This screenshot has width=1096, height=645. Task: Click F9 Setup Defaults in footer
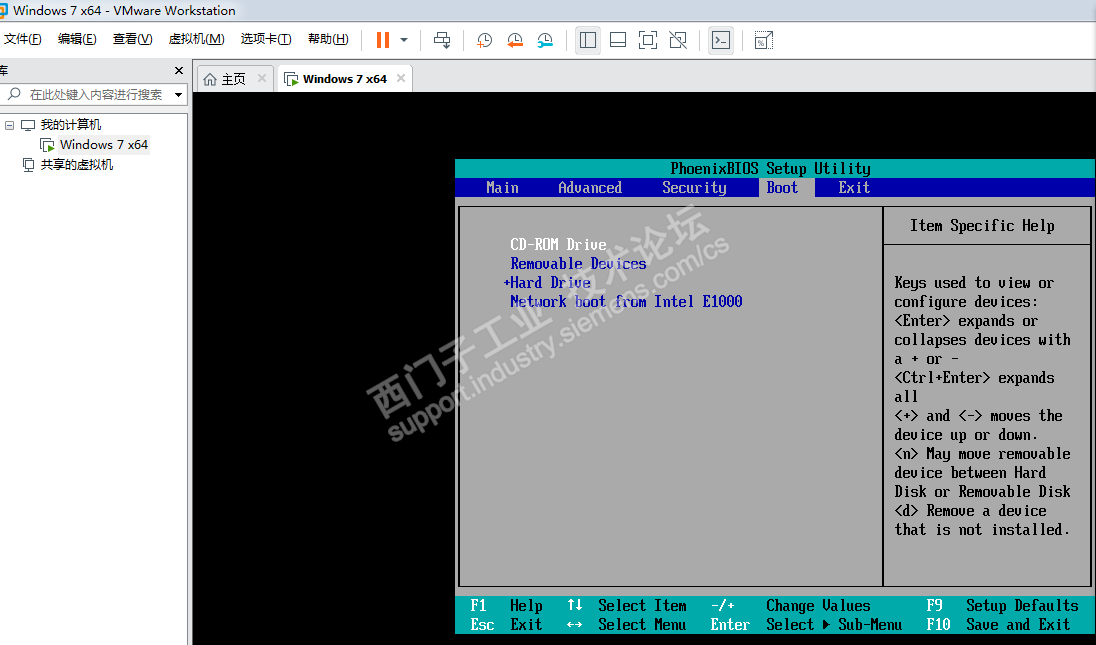pyautogui.click(x=1002, y=605)
